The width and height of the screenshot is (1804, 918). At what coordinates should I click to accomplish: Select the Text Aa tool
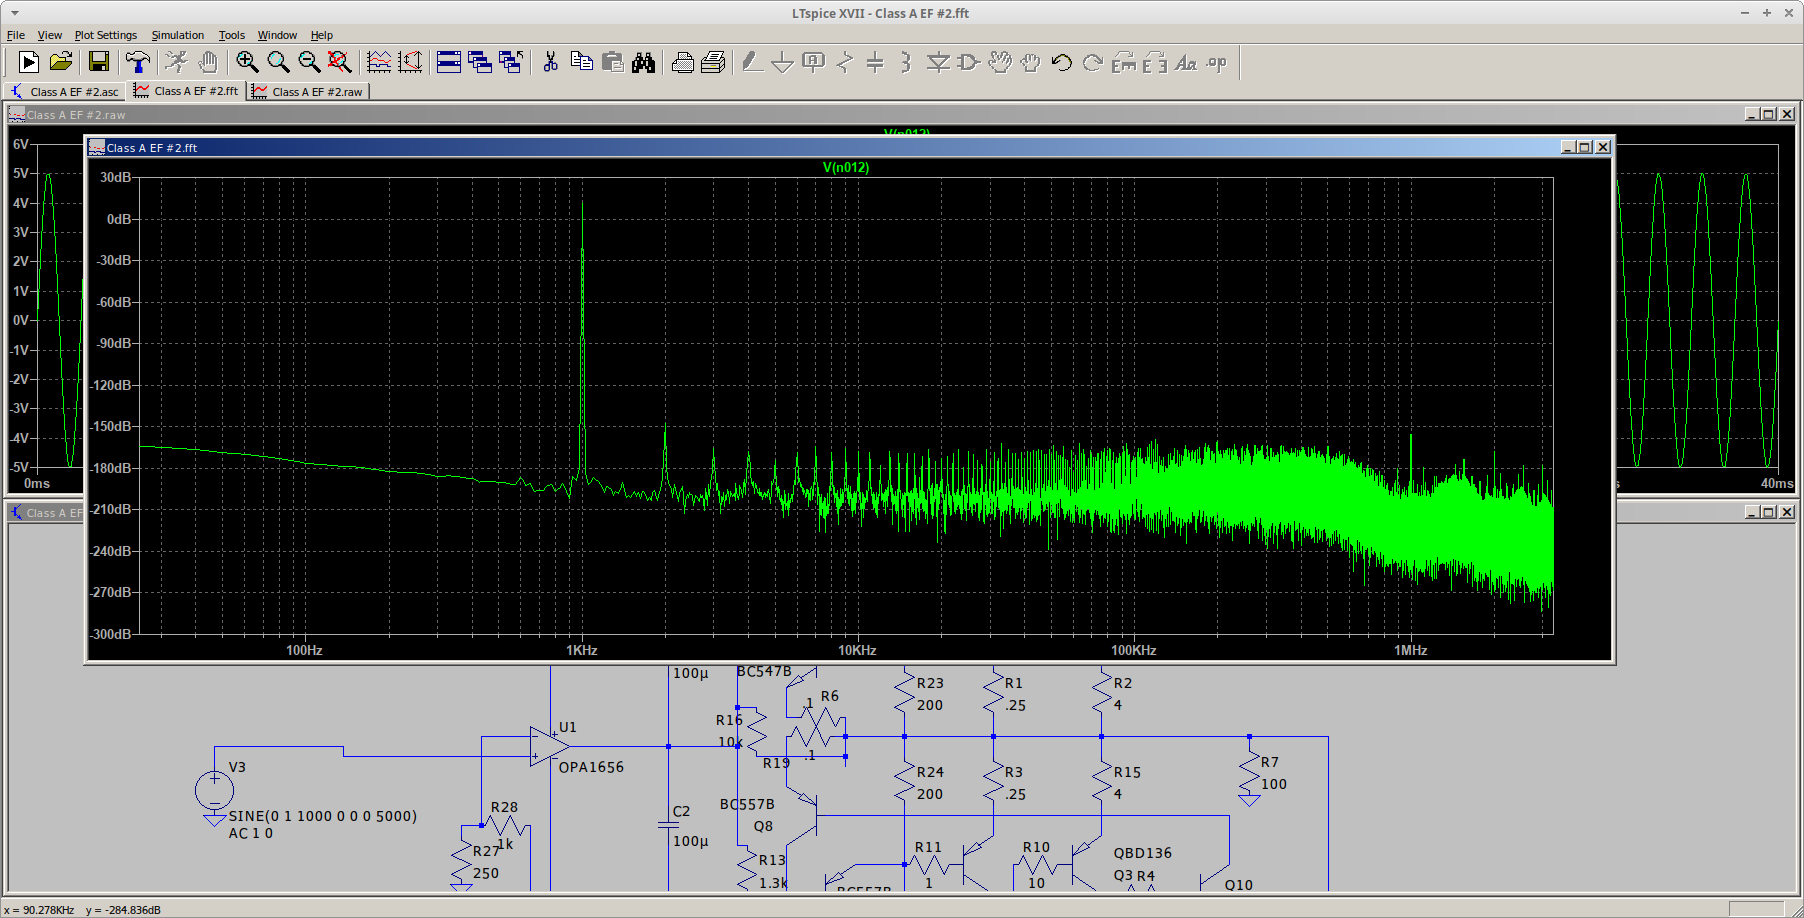point(1186,62)
